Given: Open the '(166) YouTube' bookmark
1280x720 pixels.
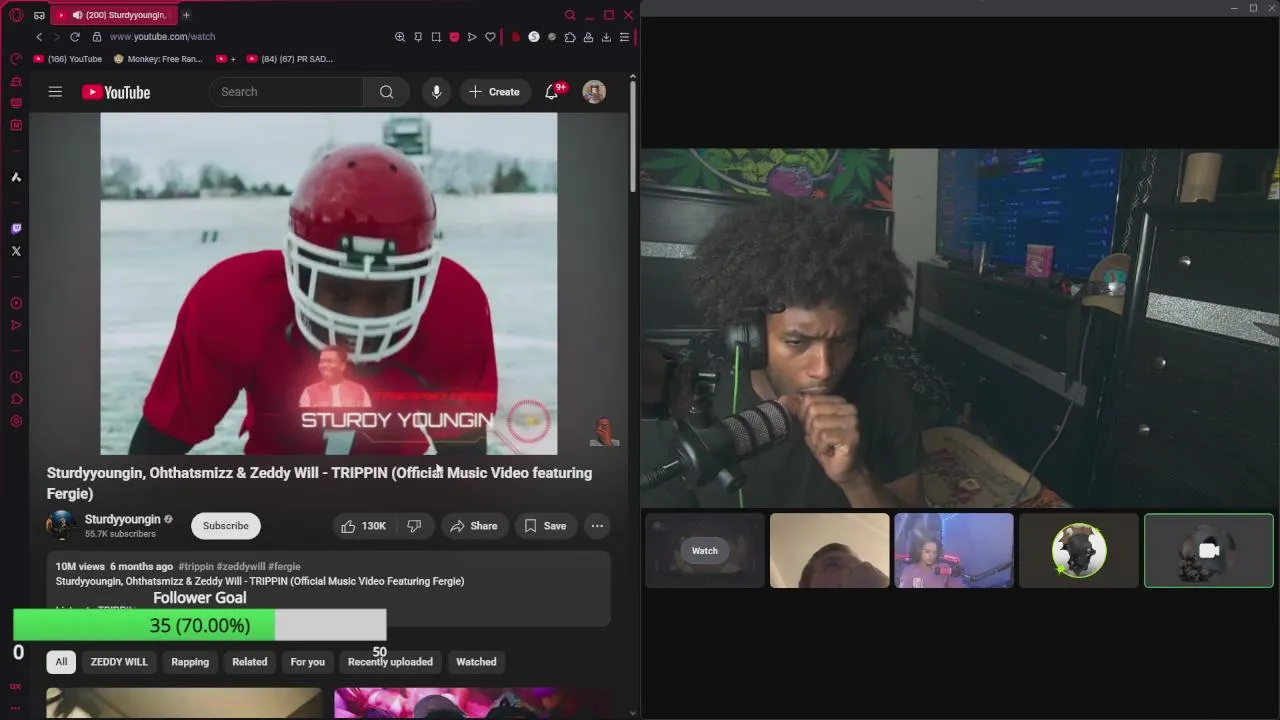Looking at the screenshot, I should pyautogui.click(x=68, y=59).
